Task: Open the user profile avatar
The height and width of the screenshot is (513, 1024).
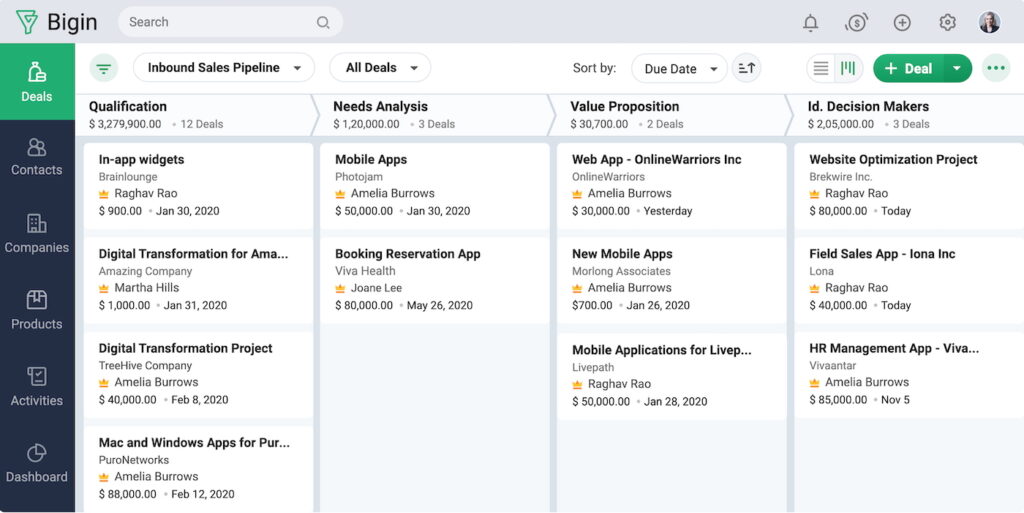Action: point(989,23)
